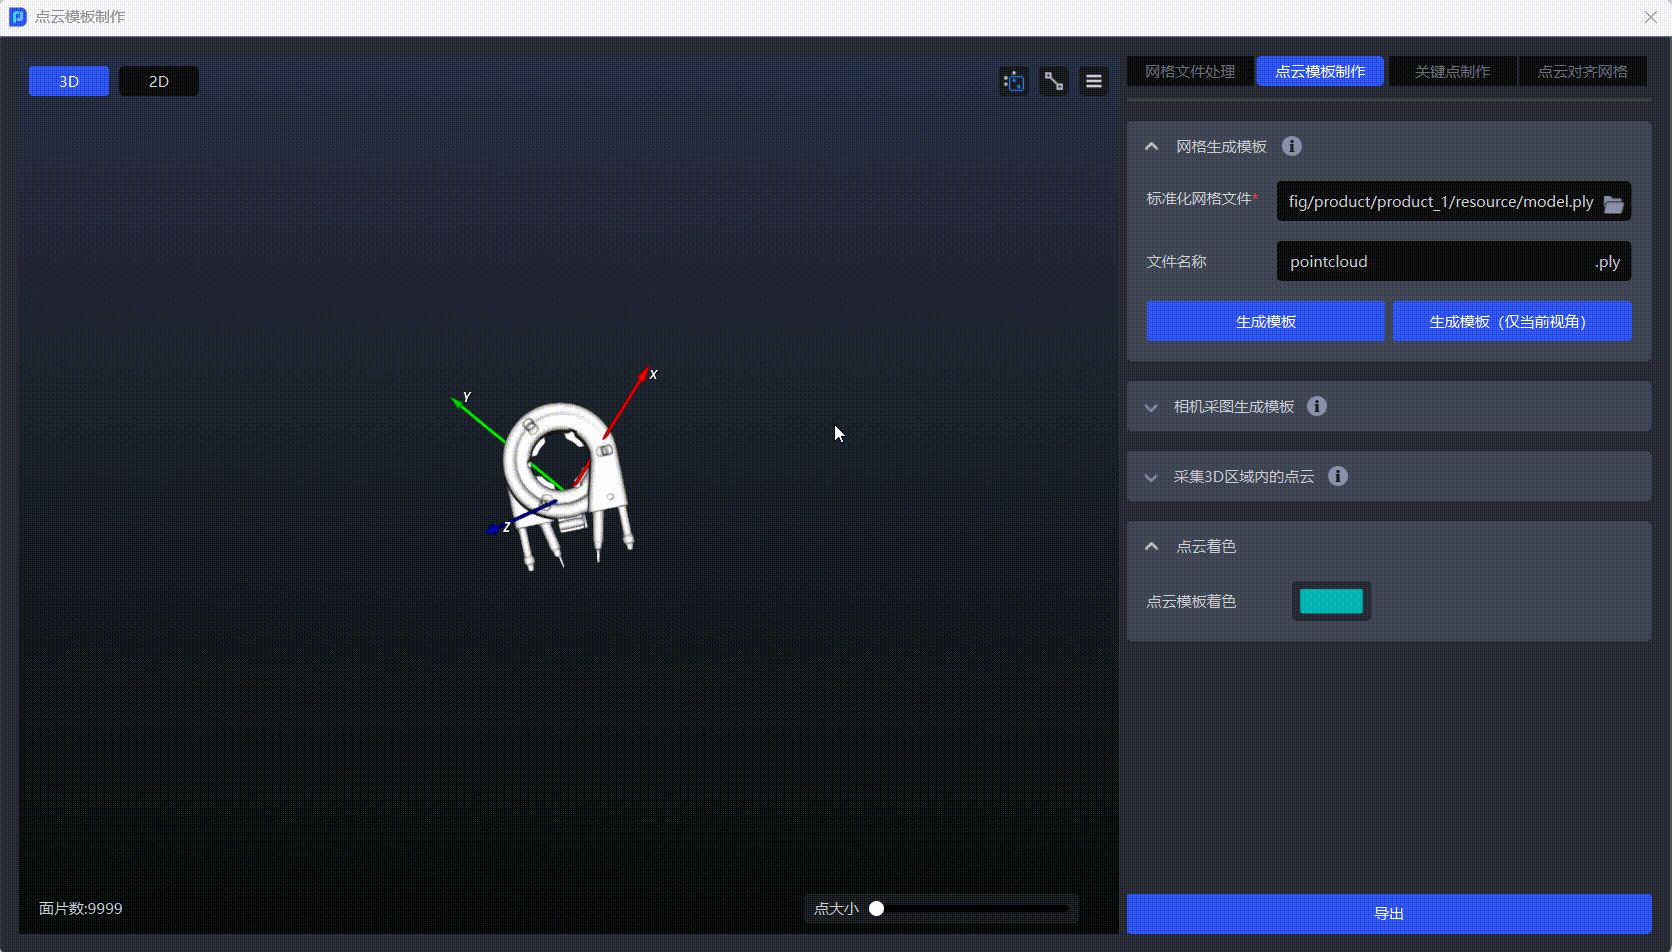The width and height of the screenshot is (1672, 952).
Task: Click info icon next to 网格生成模板
Action: 1292,146
